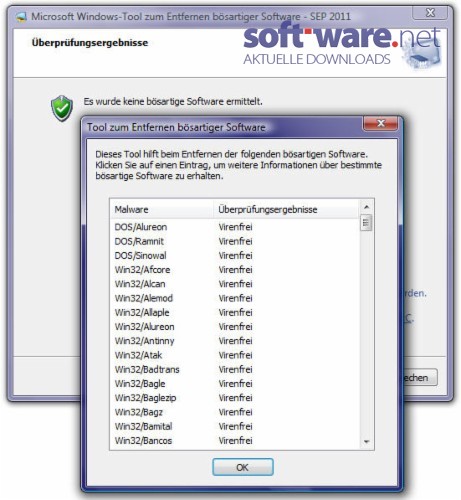The width and height of the screenshot is (461, 500).
Task: Choose the Win32/Bancos entry
Action: 235,441
